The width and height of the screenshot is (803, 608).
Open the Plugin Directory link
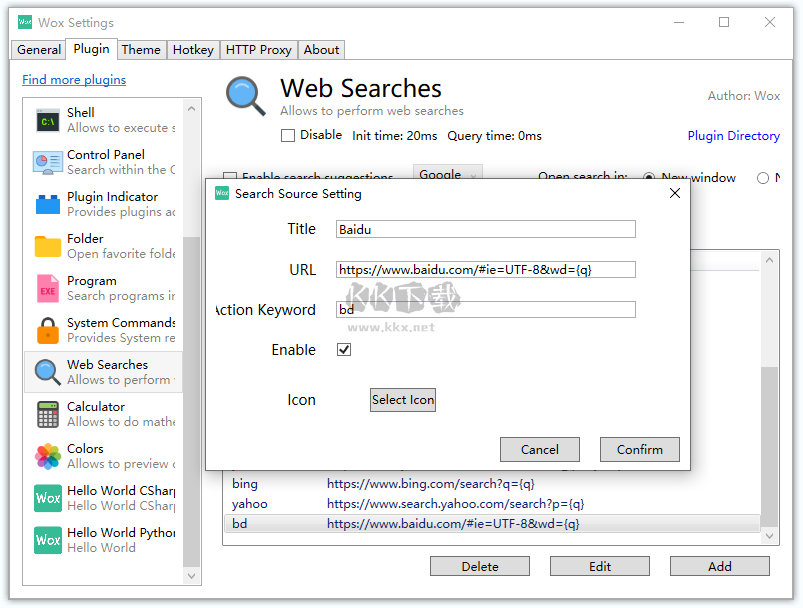pos(733,136)
